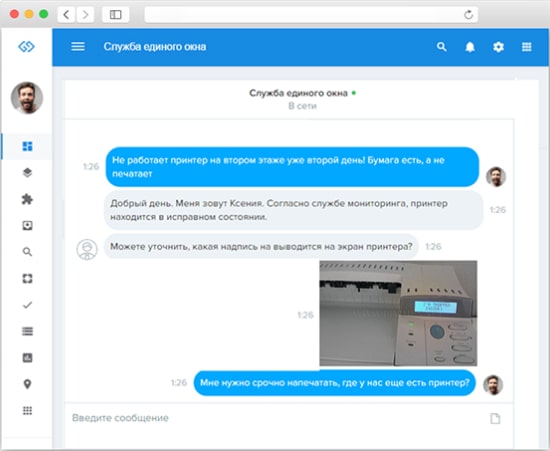Click the inbox download icon in sidebar
The image size is (550, 451).
(x=27, y=226)
